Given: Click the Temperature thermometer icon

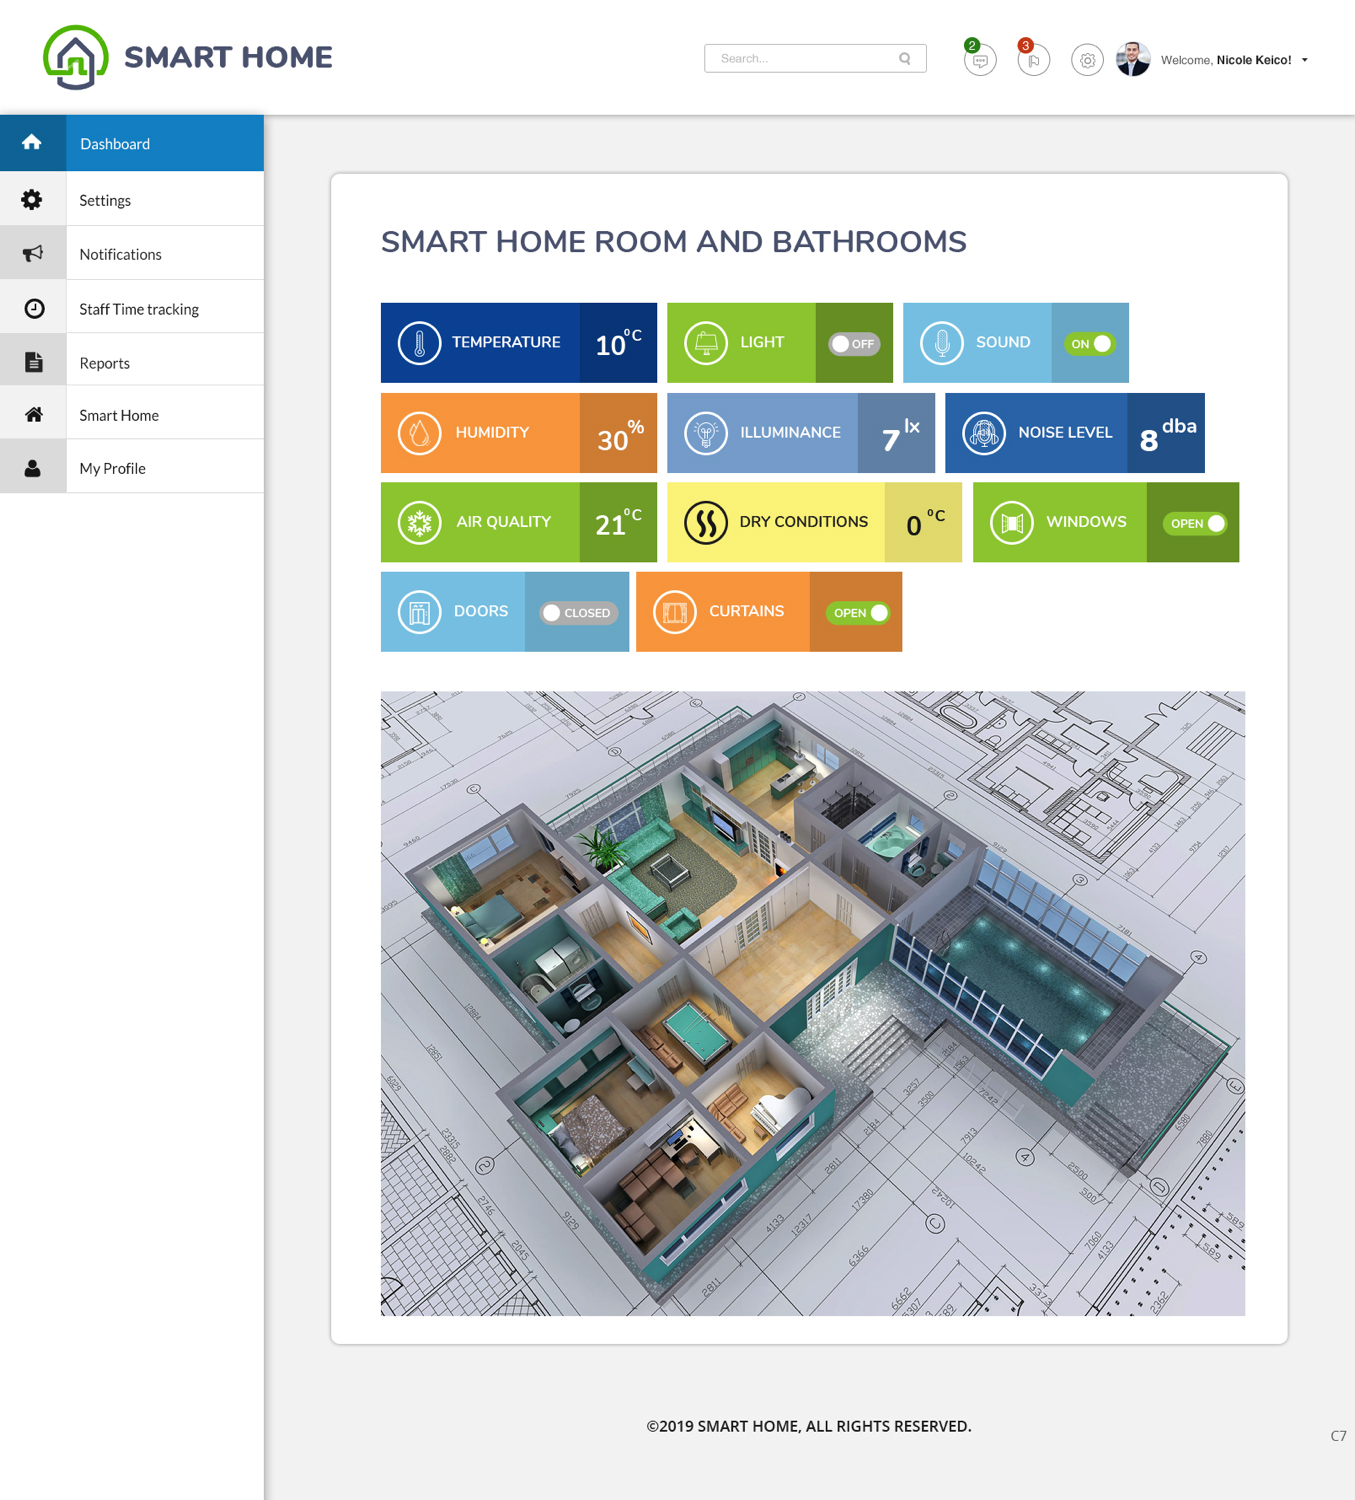Looking at the screenshot, I should pos(419,343).
